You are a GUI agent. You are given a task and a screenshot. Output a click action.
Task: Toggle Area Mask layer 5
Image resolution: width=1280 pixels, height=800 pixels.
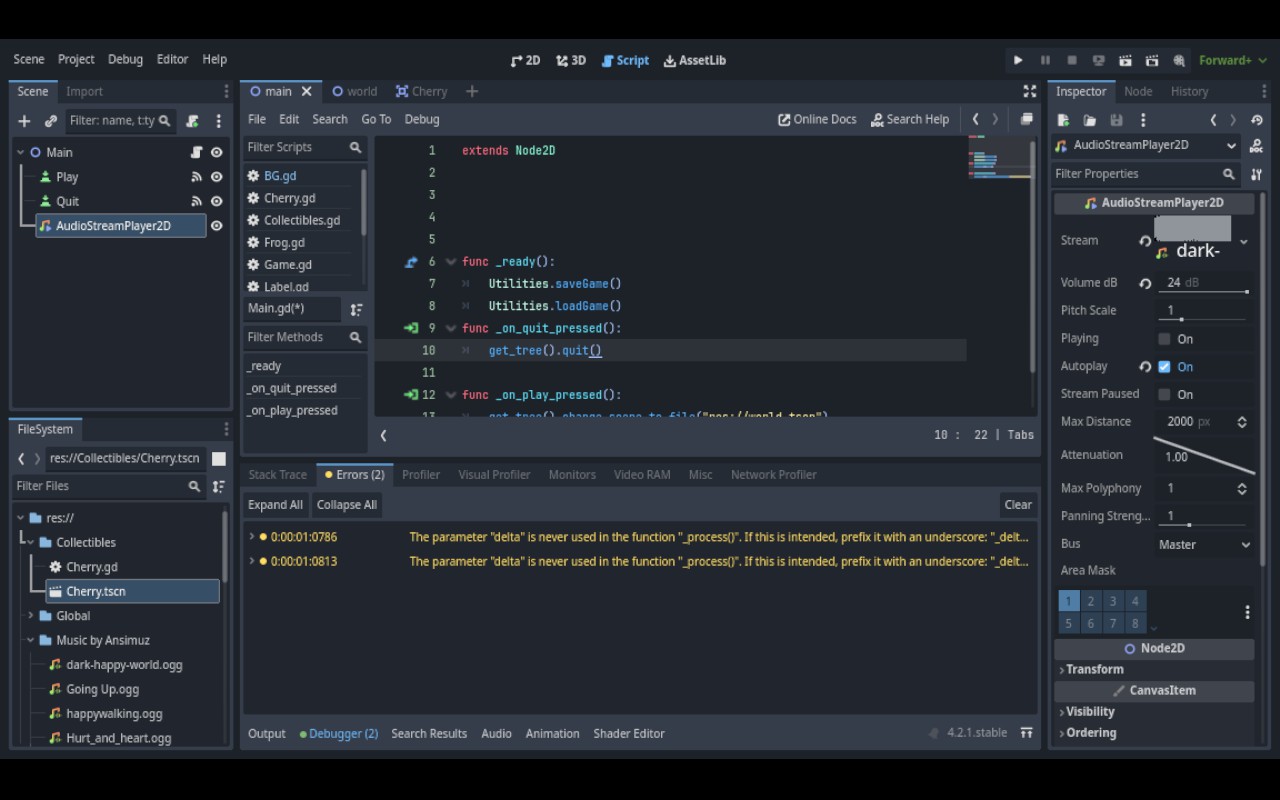click(x=1069, y=623)
